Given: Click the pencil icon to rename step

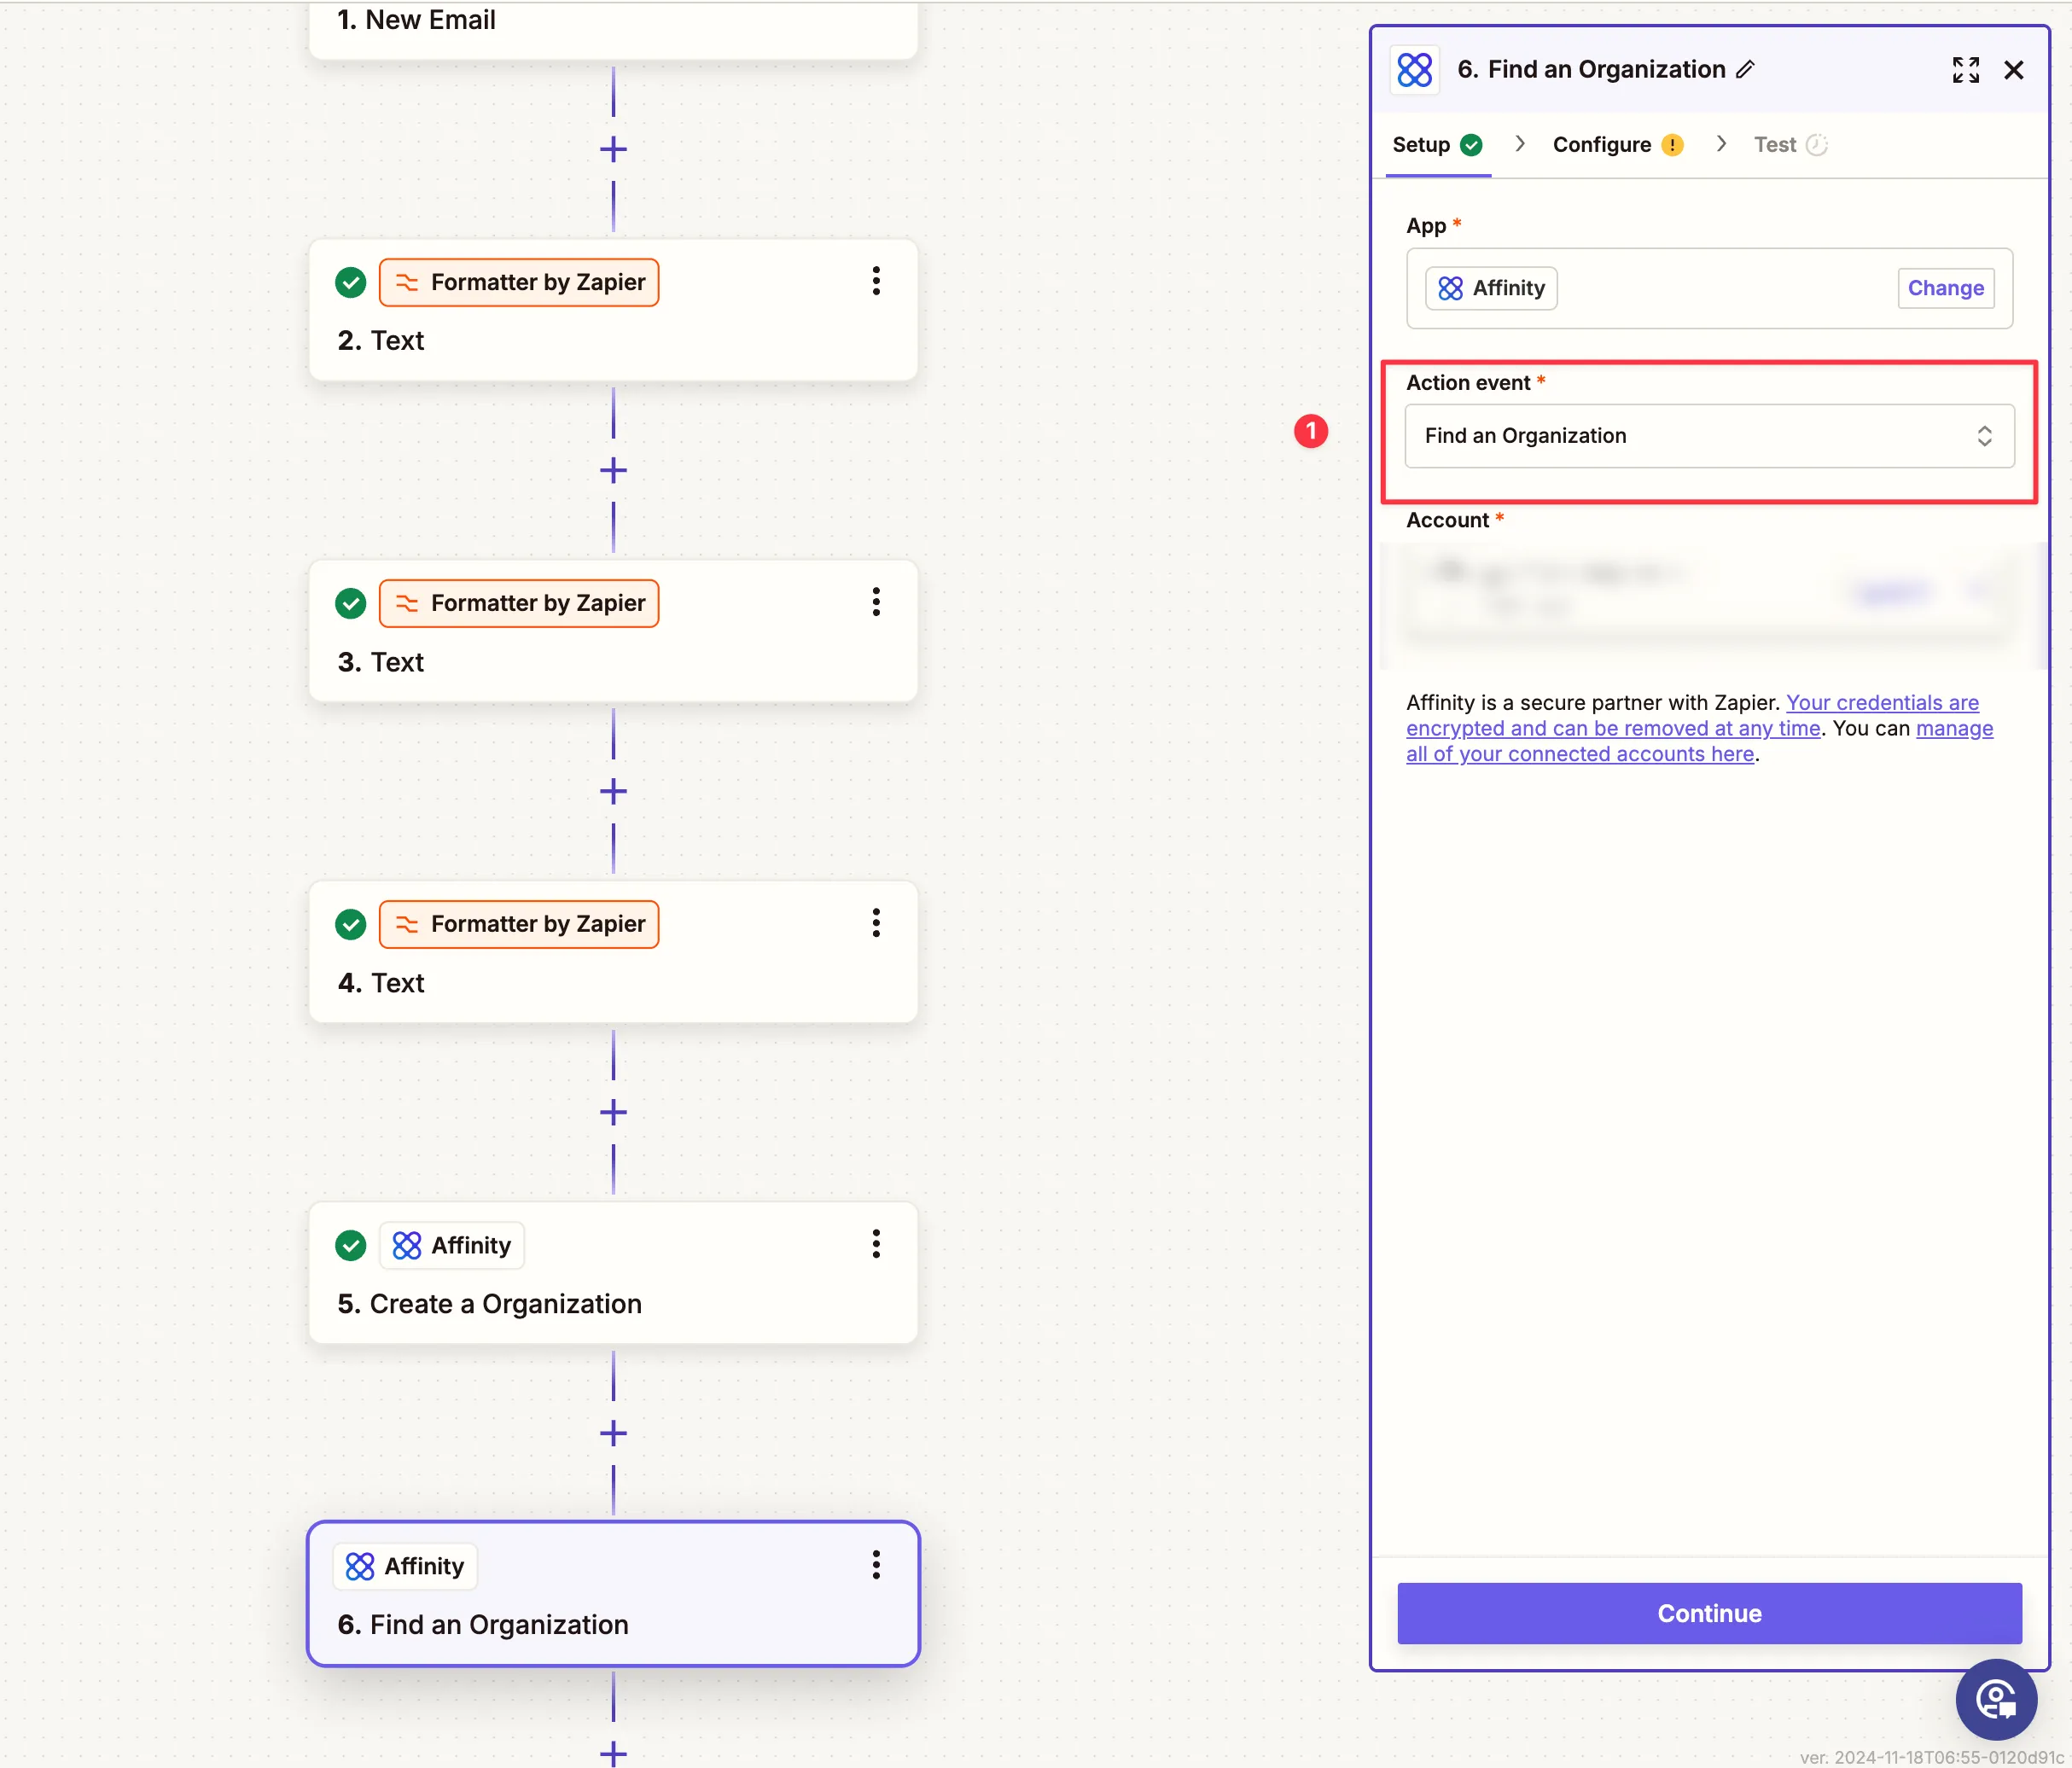Looking at the screenshot, I should pyautogui.click(x=1746, y=69).
